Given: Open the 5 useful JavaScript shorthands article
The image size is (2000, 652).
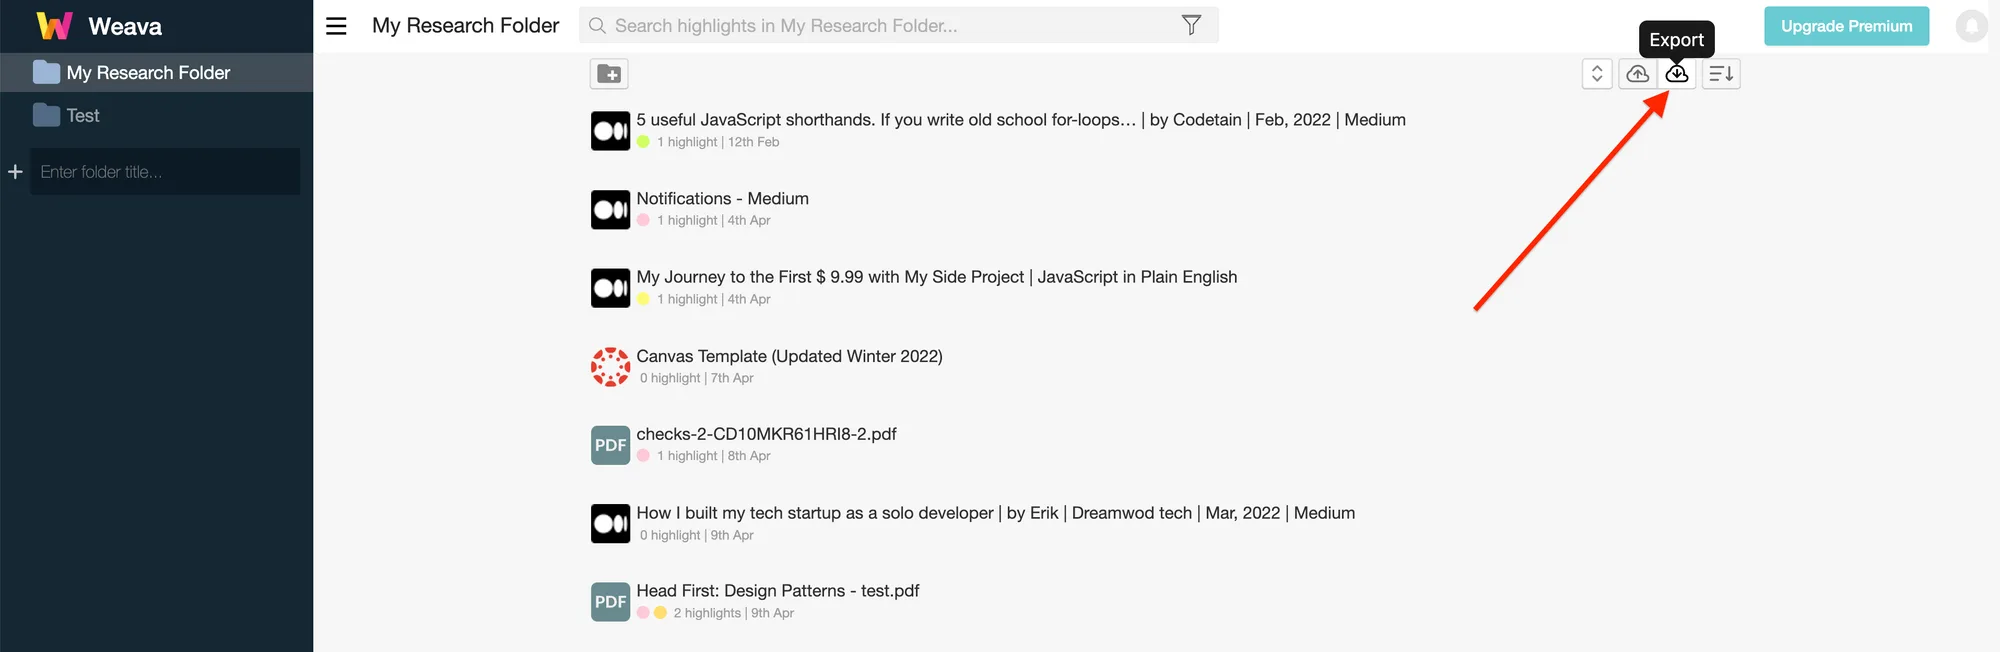Looking at the screenshot, I should pyautogui.click(x=1021, y=120).
